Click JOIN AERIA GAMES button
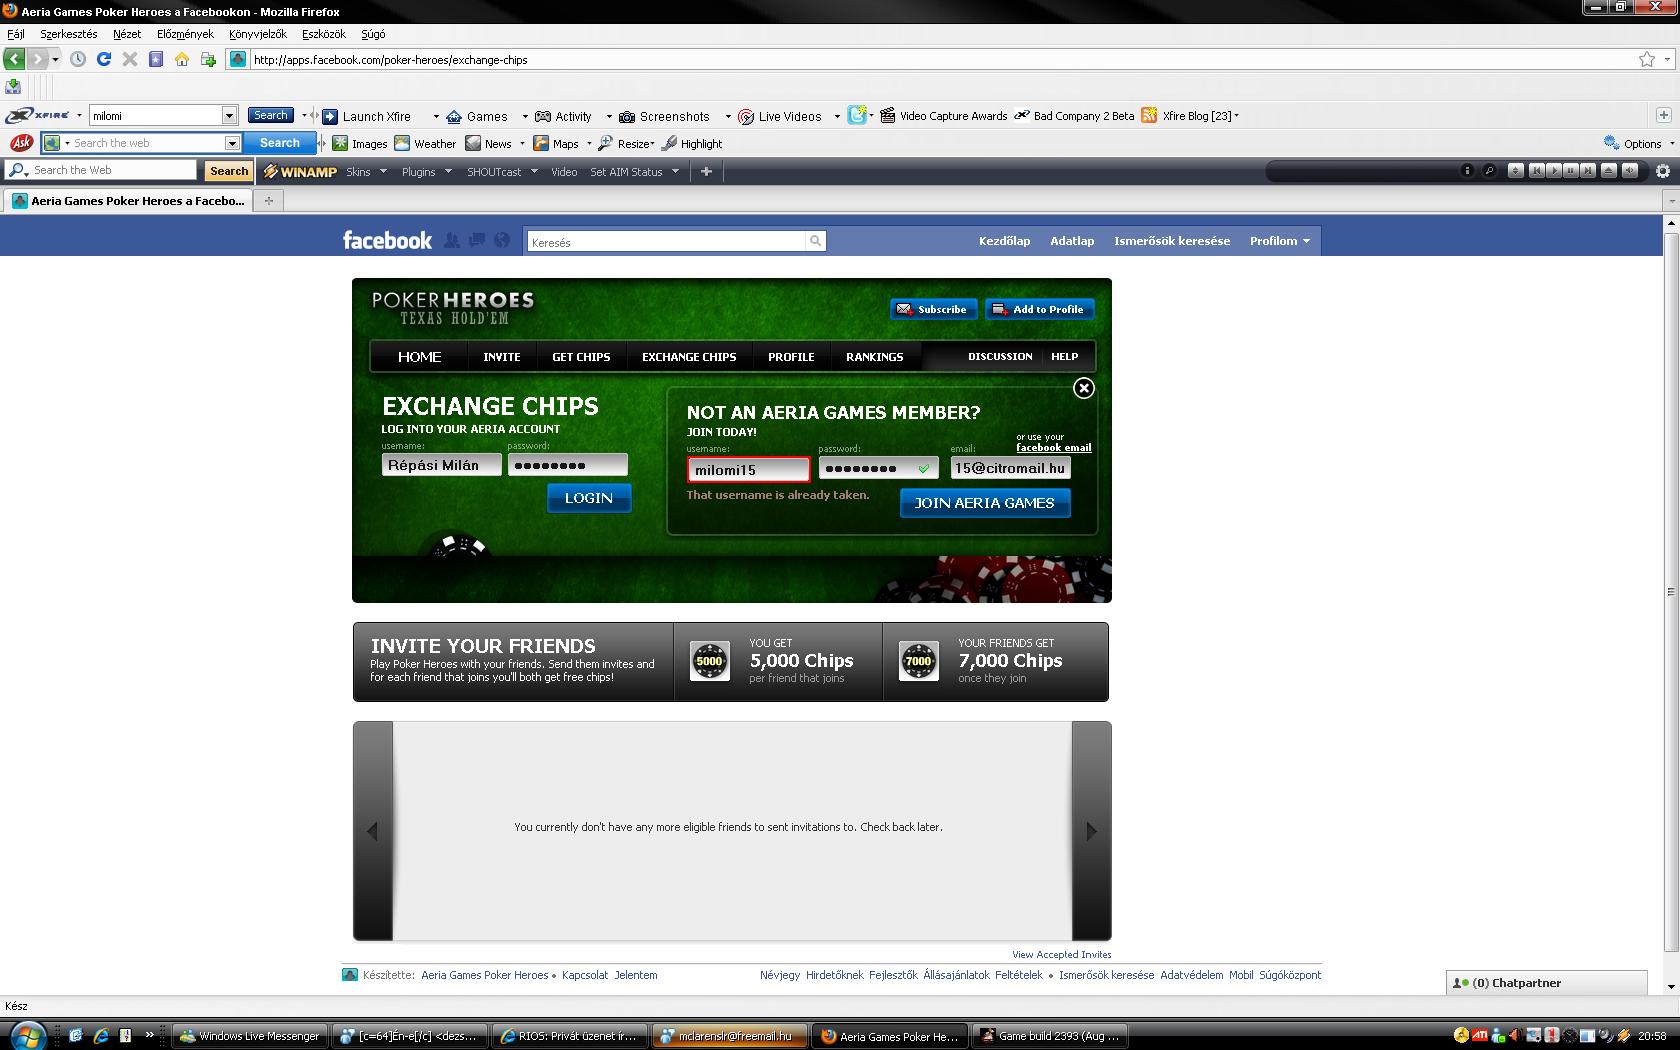This screenshot has width=1680, height=1050. [985, 503]
